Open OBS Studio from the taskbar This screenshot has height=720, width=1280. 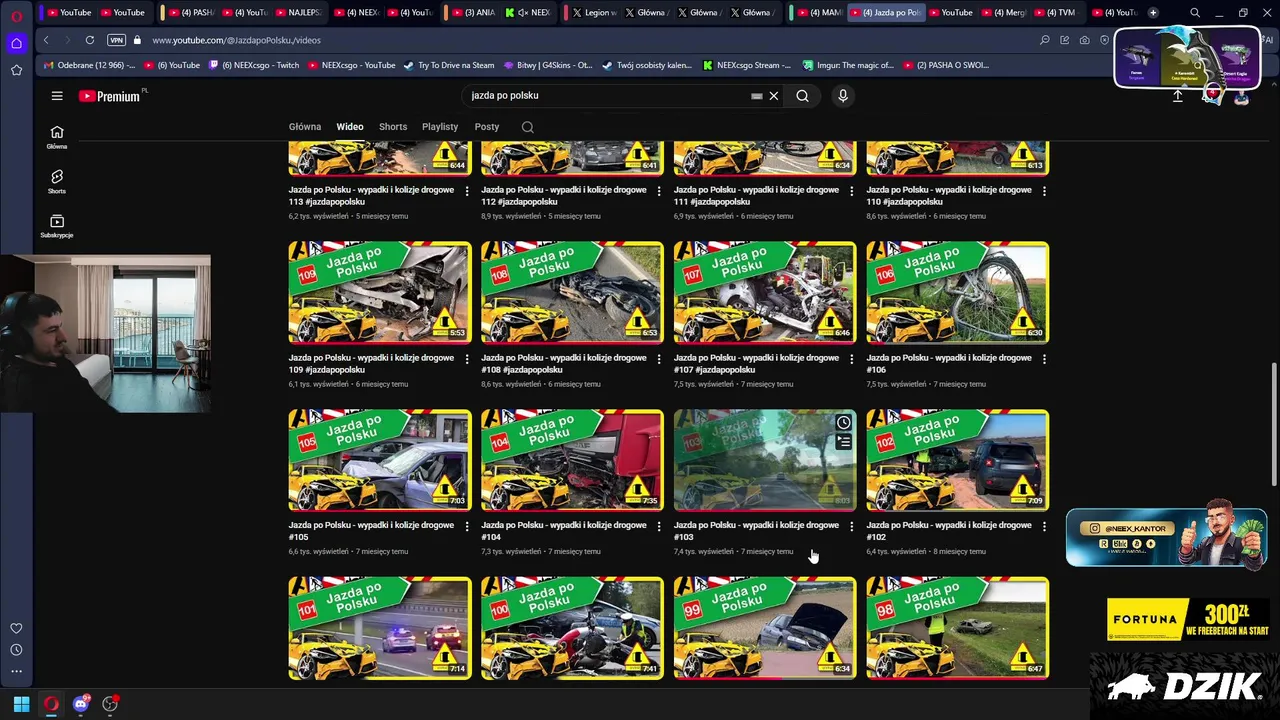(110, 704)
